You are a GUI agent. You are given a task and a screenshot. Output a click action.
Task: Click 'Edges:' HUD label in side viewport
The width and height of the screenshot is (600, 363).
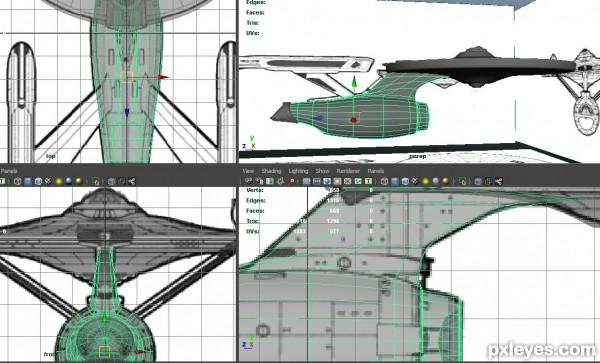(256, 200)
